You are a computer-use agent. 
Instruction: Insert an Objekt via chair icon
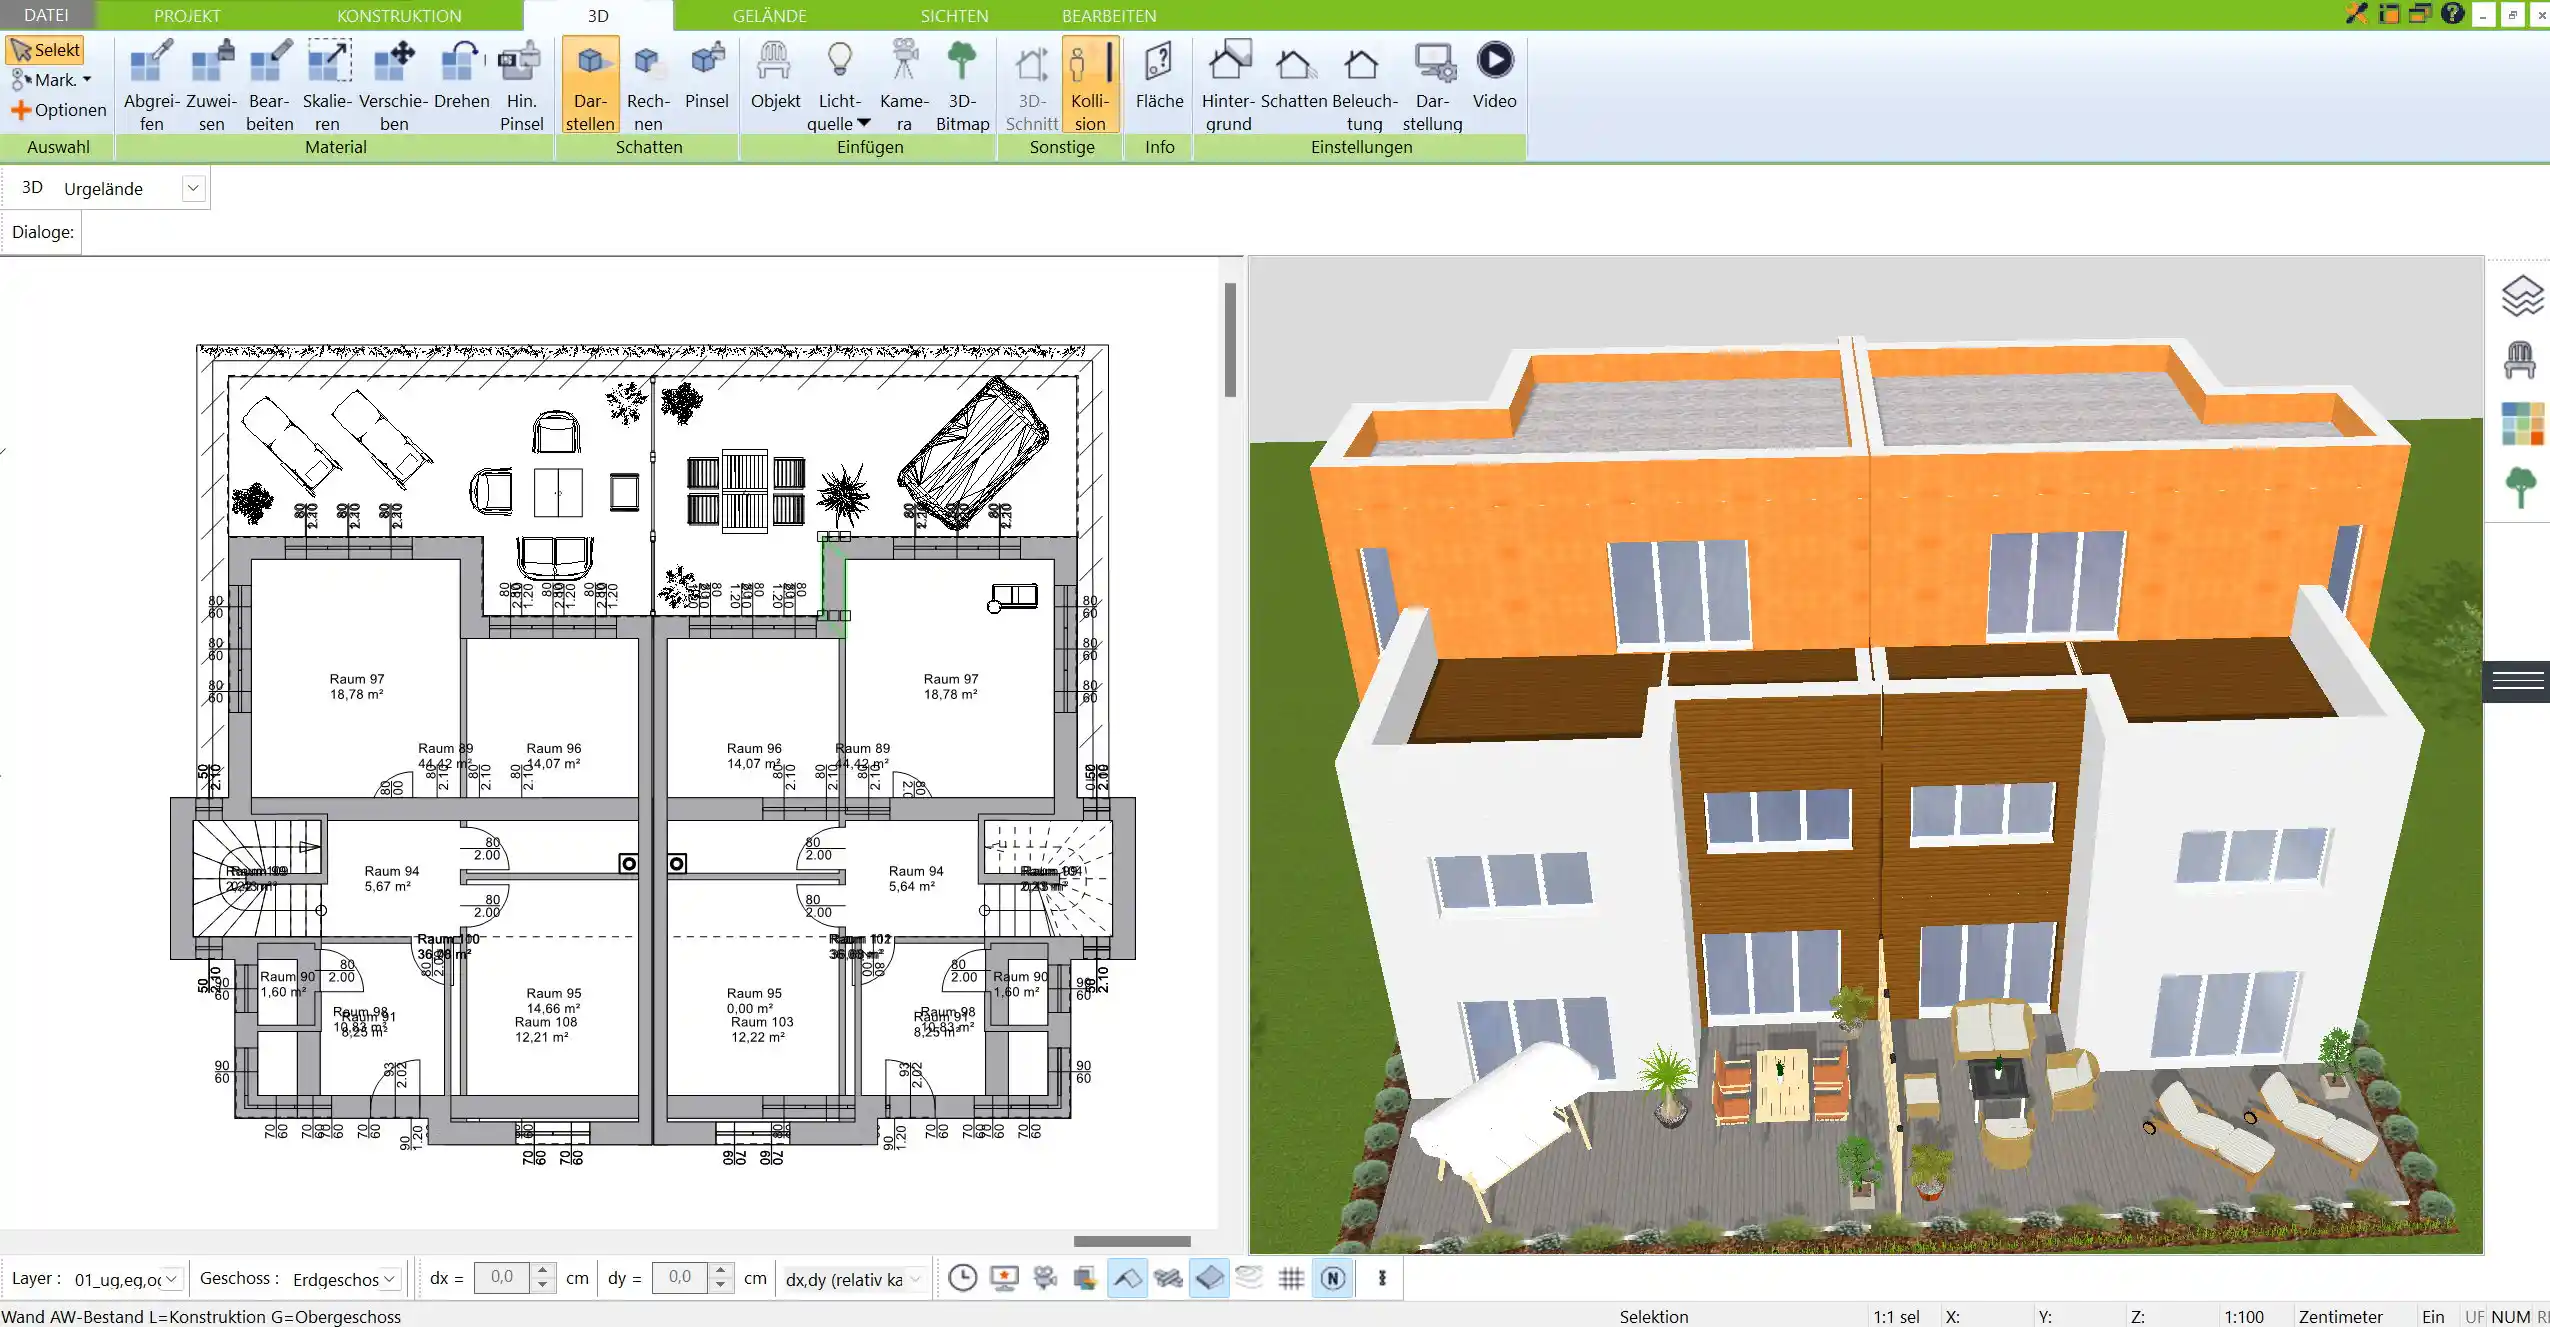775,75
